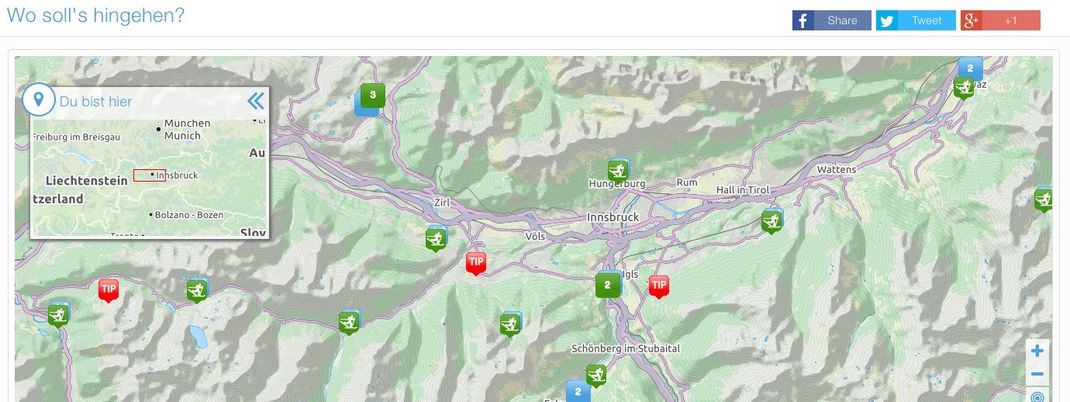Click the Twitter Tweet button

tap(916, 20)
